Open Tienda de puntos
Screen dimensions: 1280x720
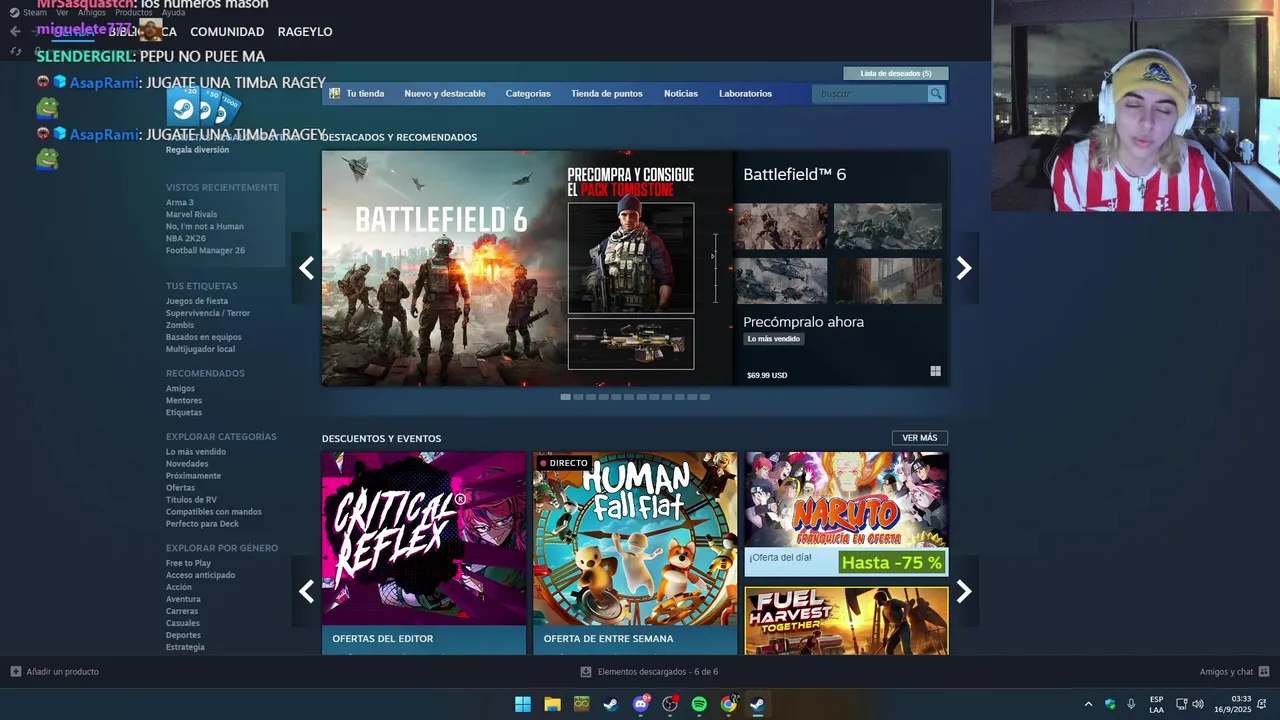click(x=607, y=94)
